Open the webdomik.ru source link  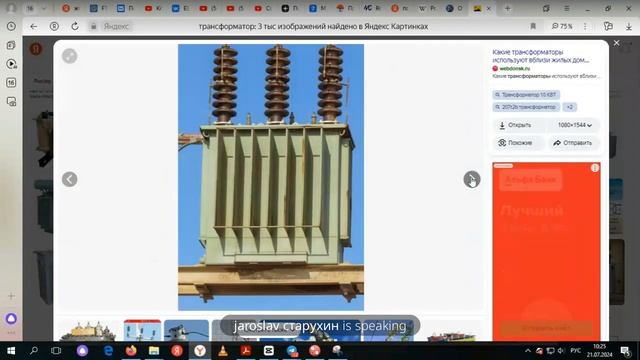[514, 69]
